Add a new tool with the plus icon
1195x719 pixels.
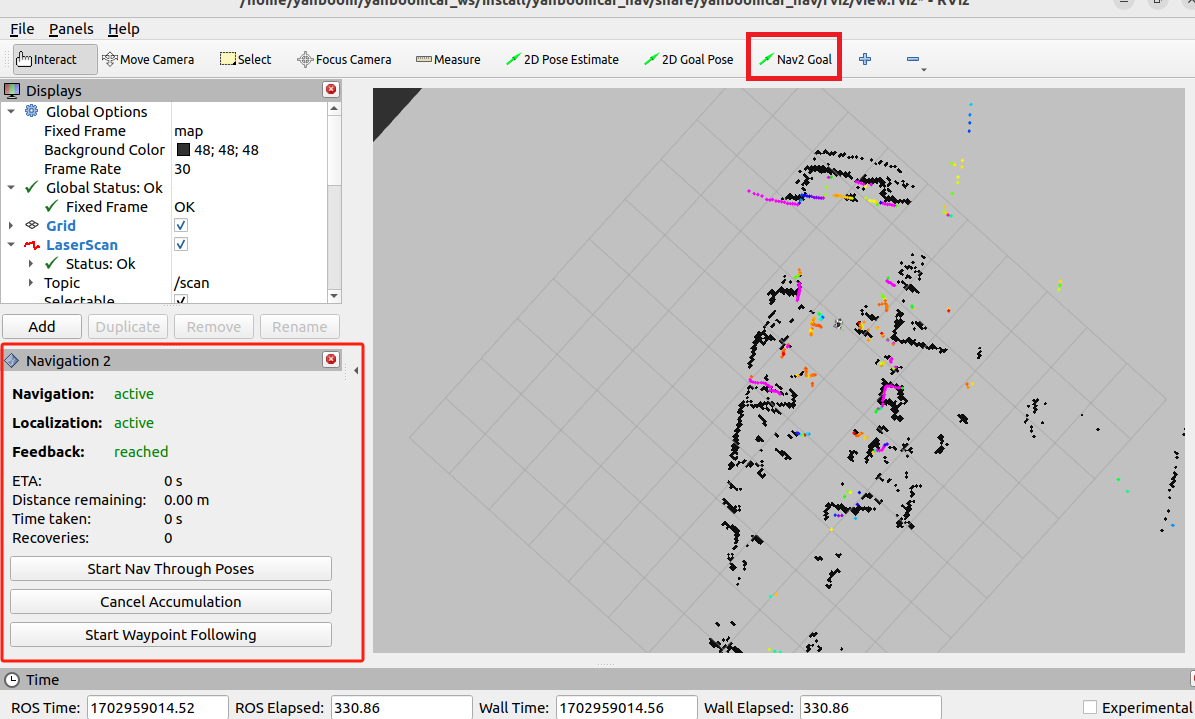pyautogui.click(x=865, y=59)
